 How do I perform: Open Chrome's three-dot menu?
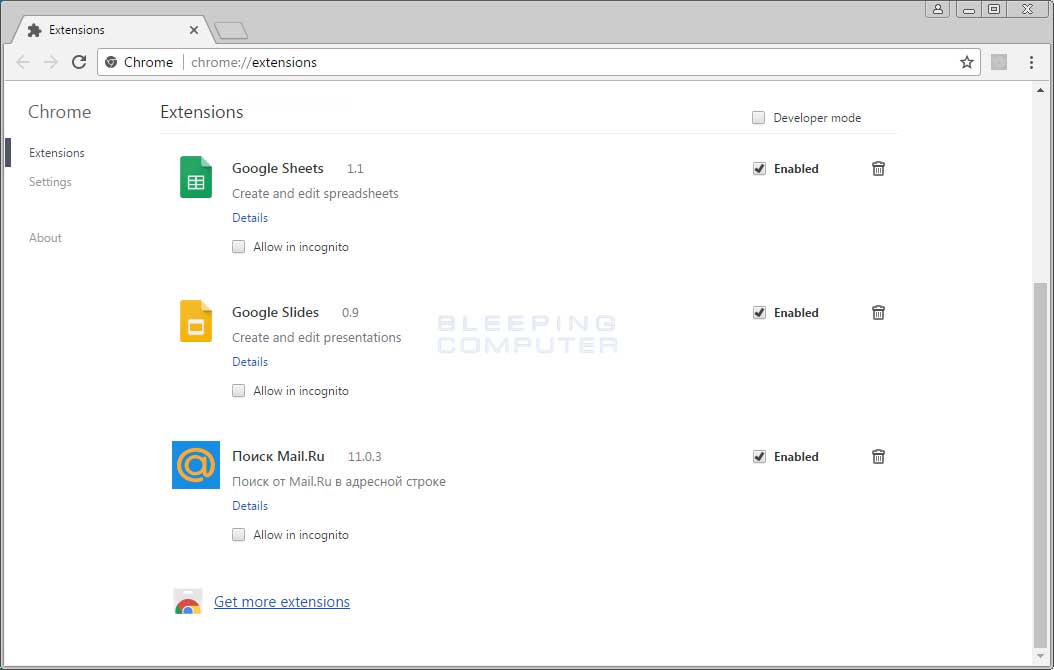coord(1032,62)
